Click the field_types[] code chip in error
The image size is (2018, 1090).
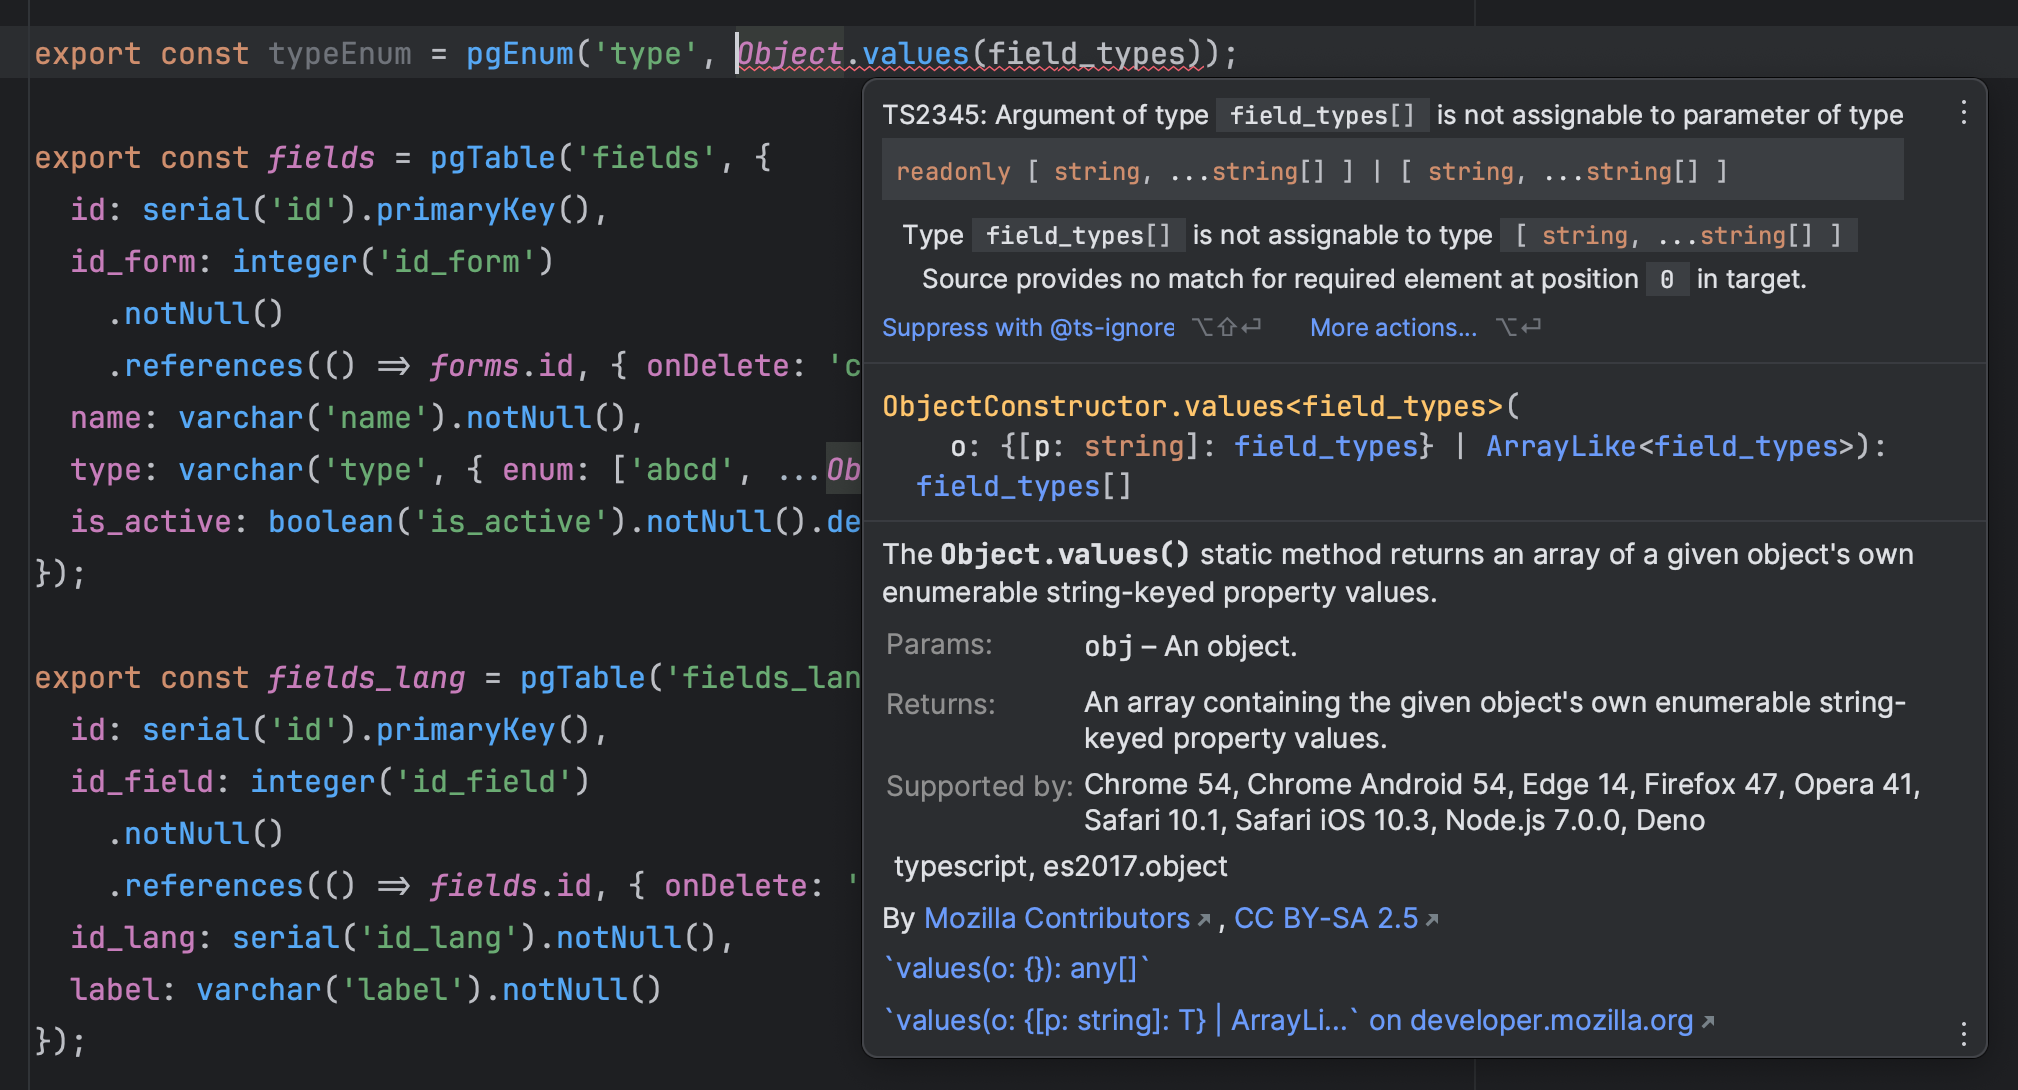(x=1322, y=114)
